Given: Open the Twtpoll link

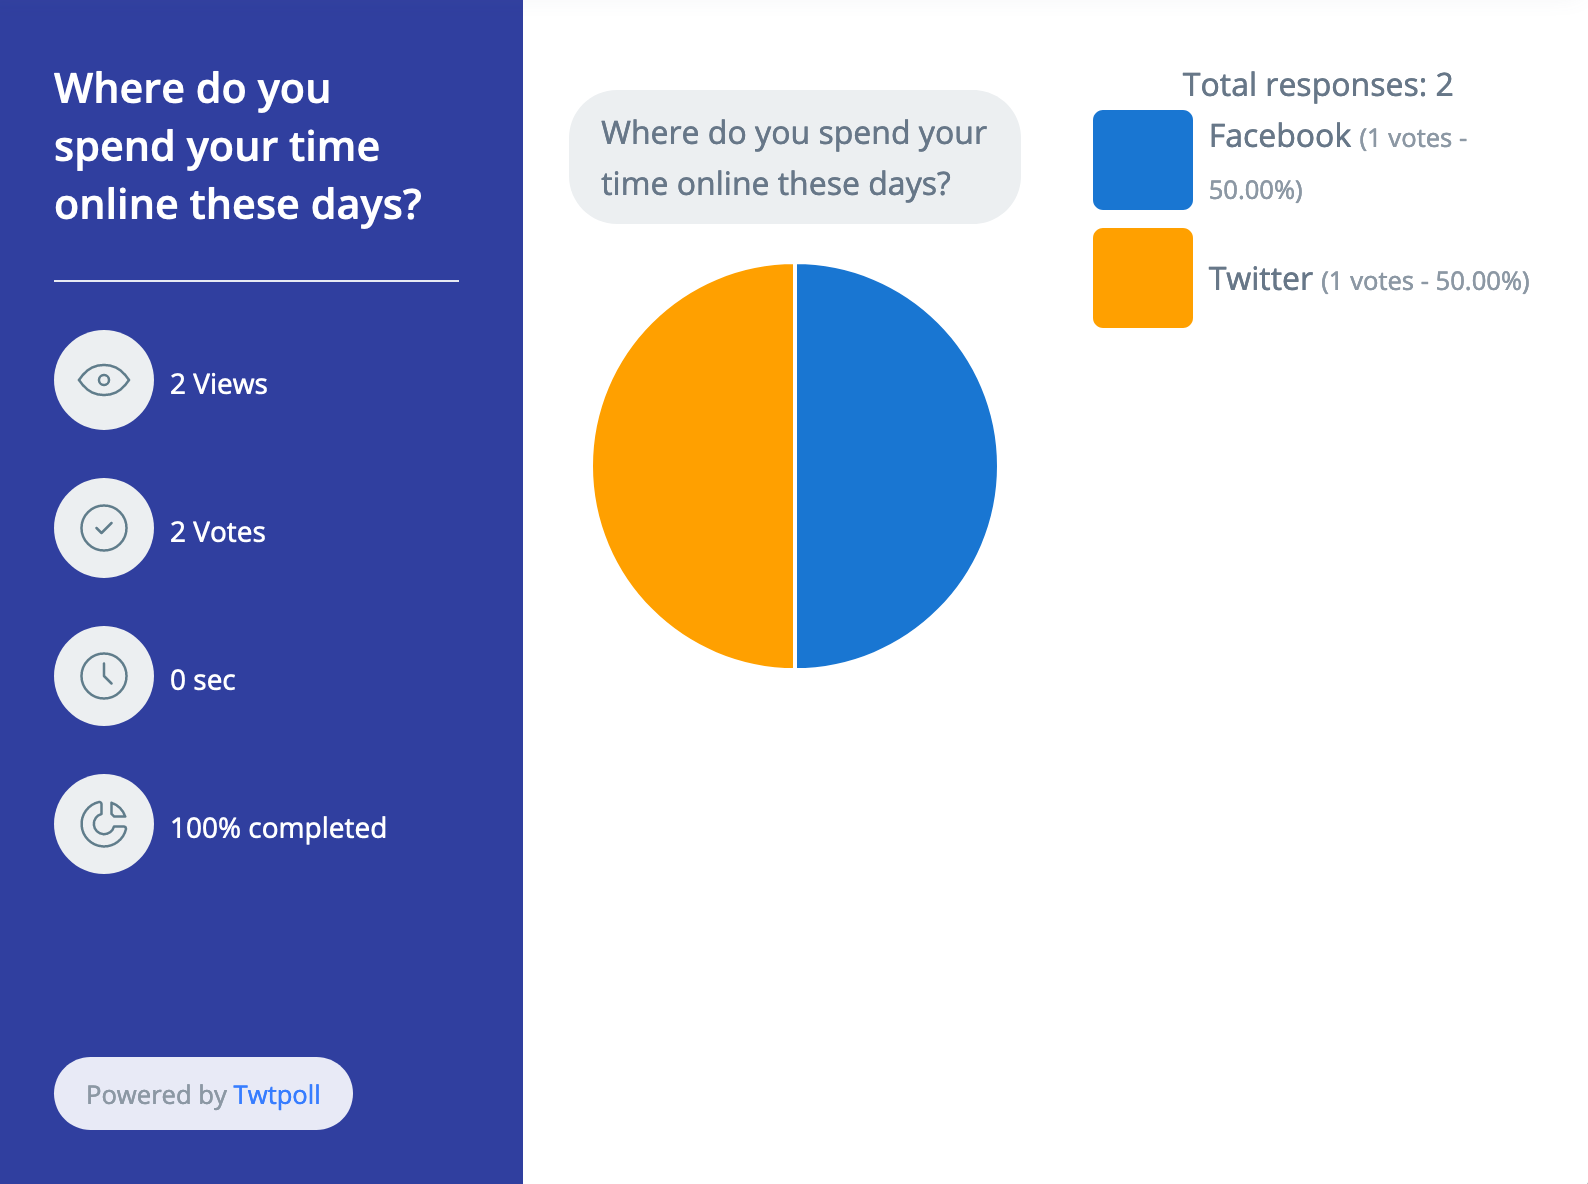Looking at the screenshot, I should 277,1094.
